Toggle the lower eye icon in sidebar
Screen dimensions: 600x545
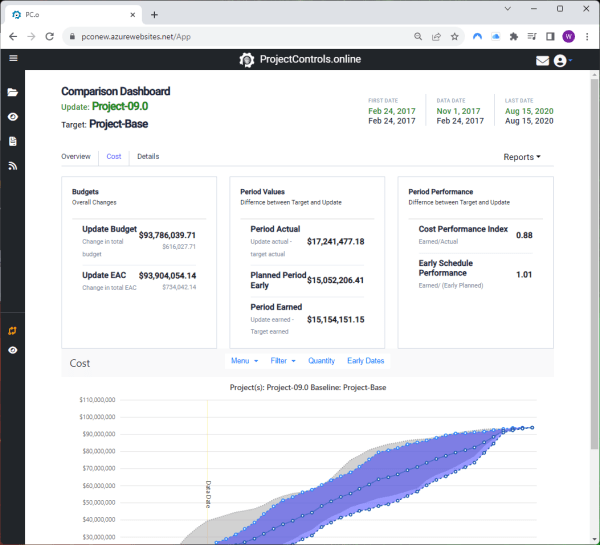pyautogui.click(x=13, y=351)
